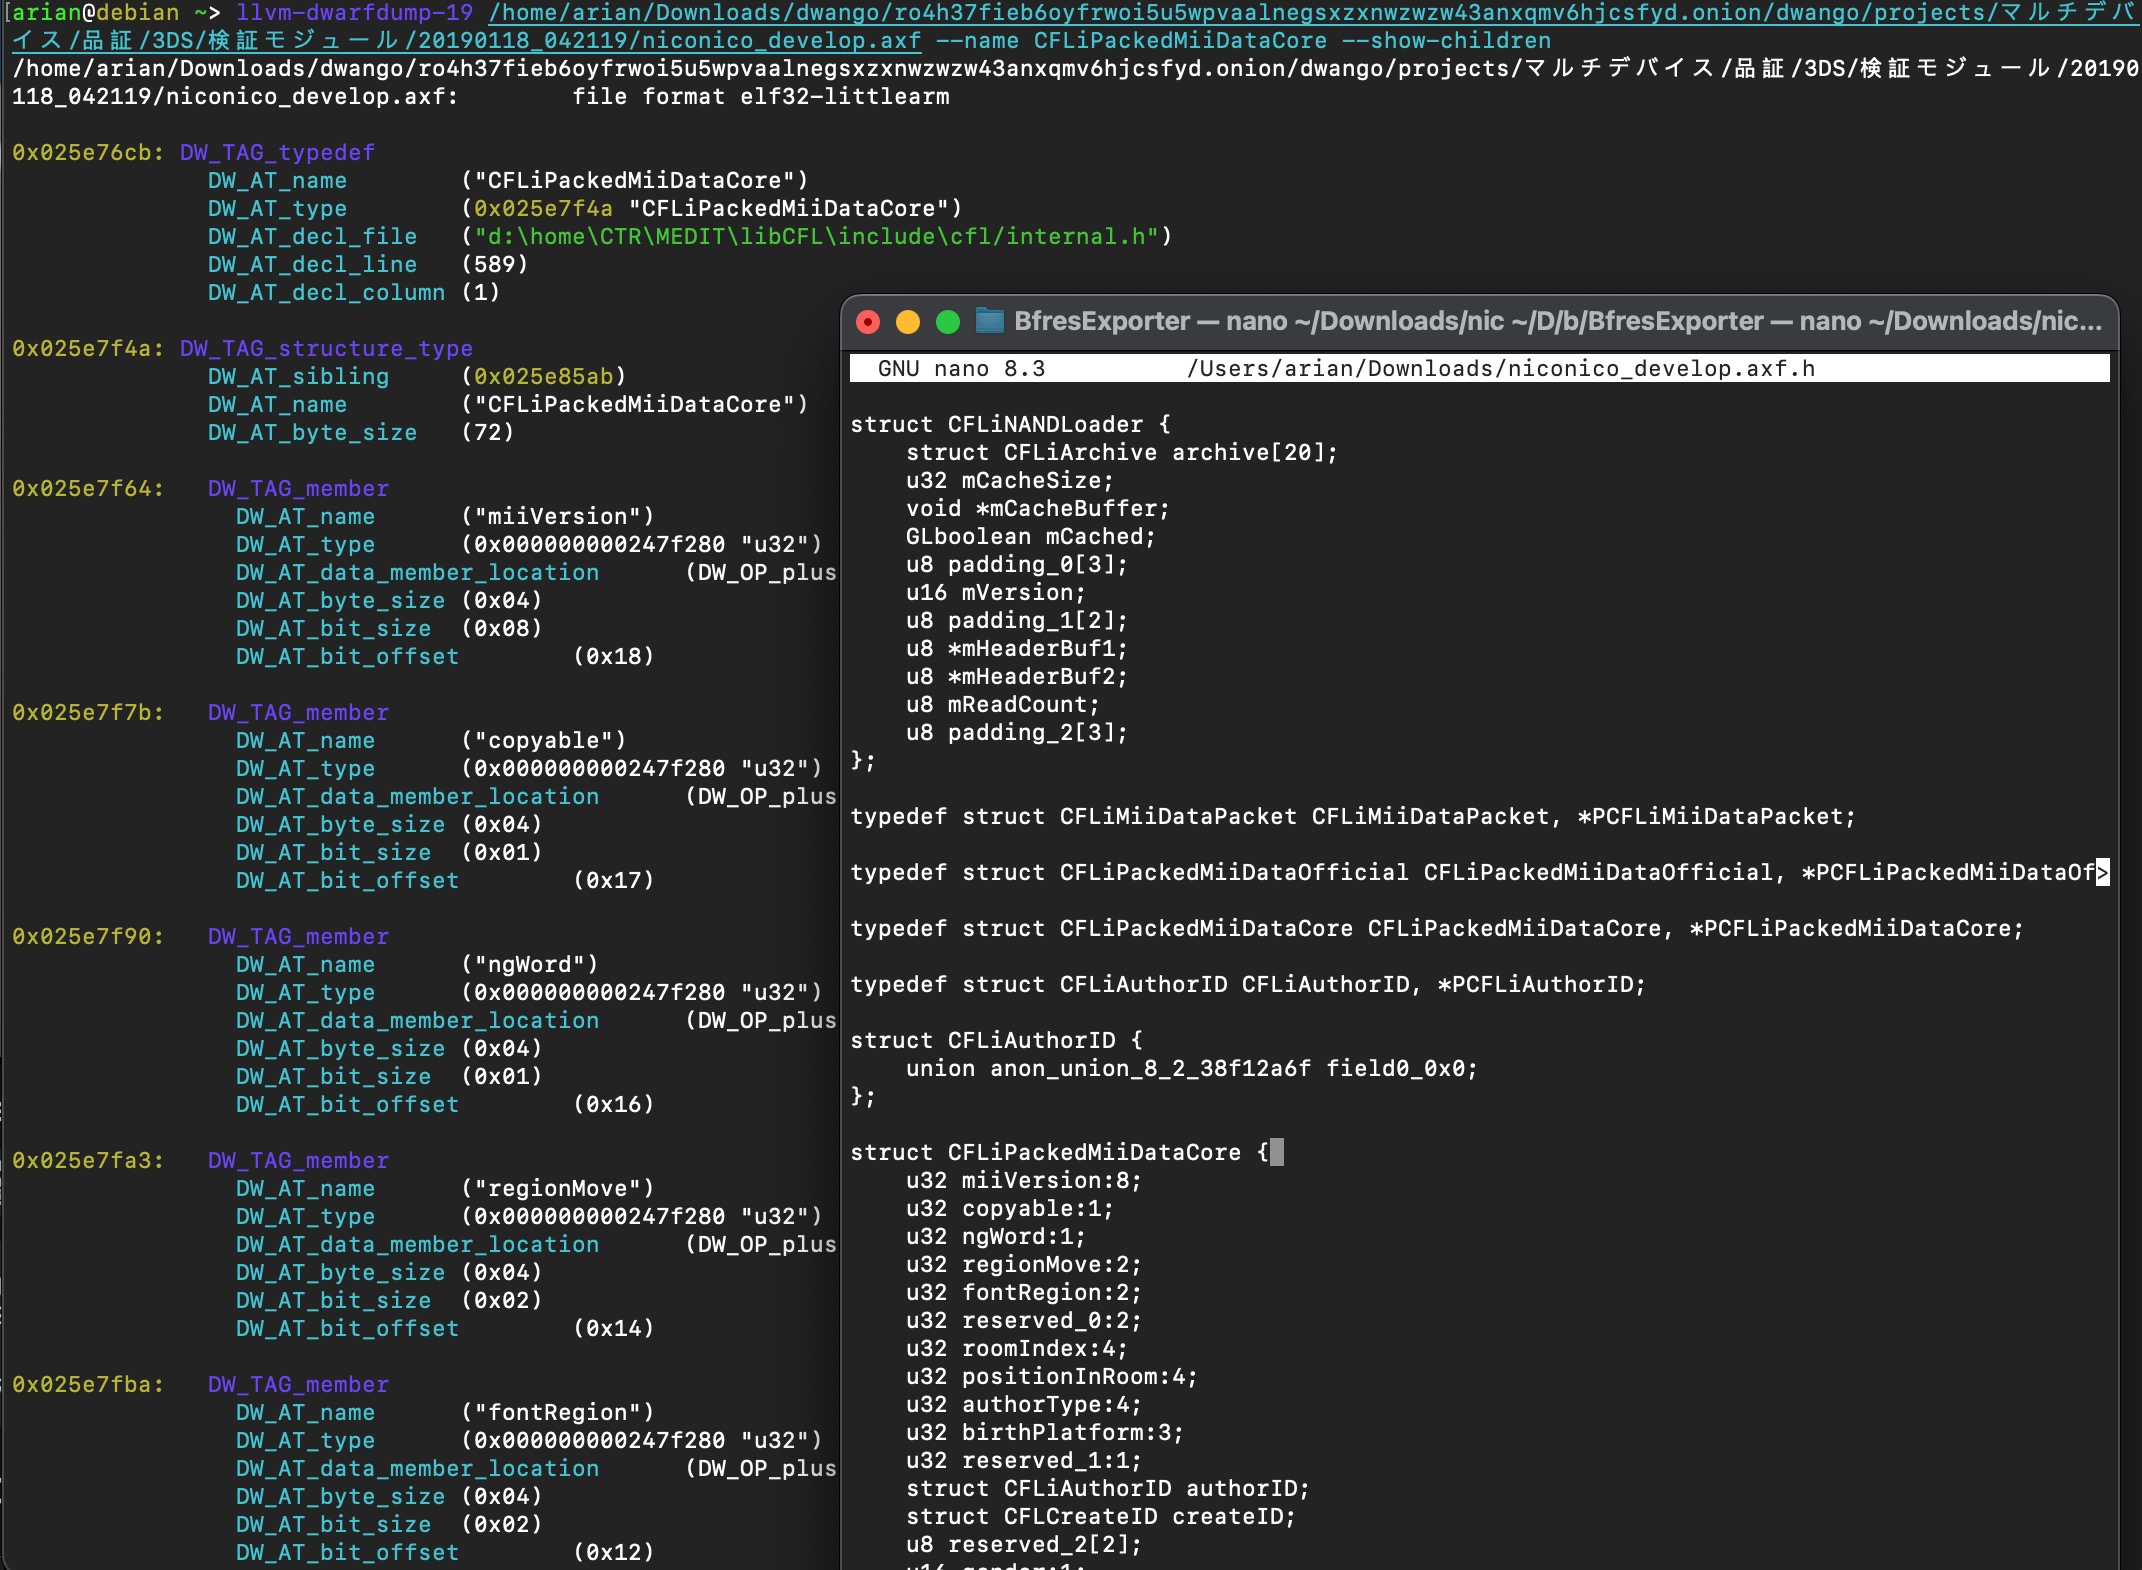Click the llvm-dwarfdump-19 command text
This screenshot has height=1570, width=2142.
click(354, 13)
